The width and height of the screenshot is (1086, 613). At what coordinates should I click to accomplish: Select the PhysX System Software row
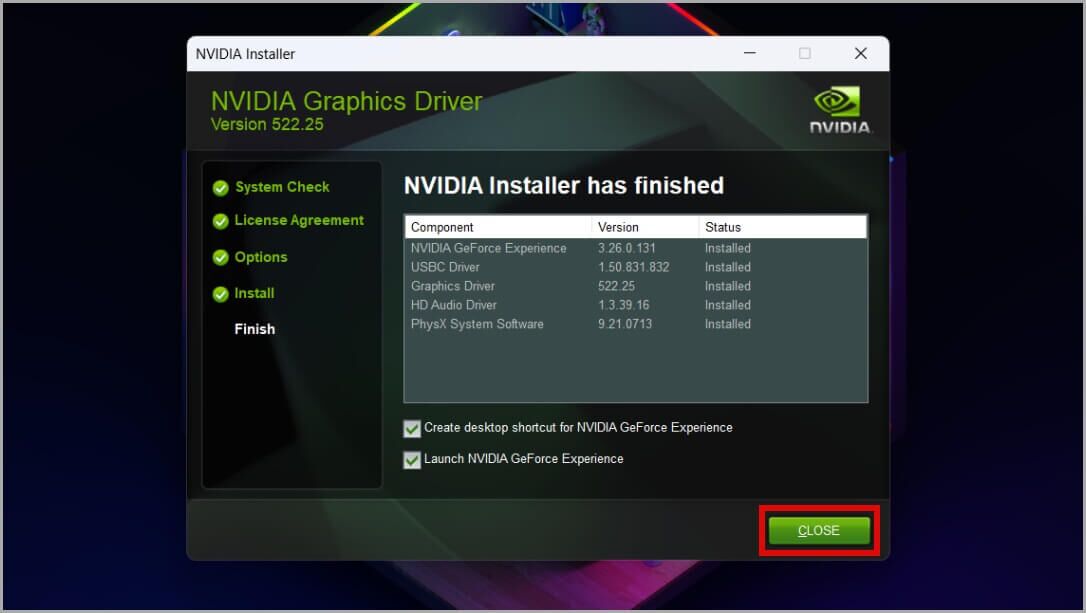tap(635, 324)
